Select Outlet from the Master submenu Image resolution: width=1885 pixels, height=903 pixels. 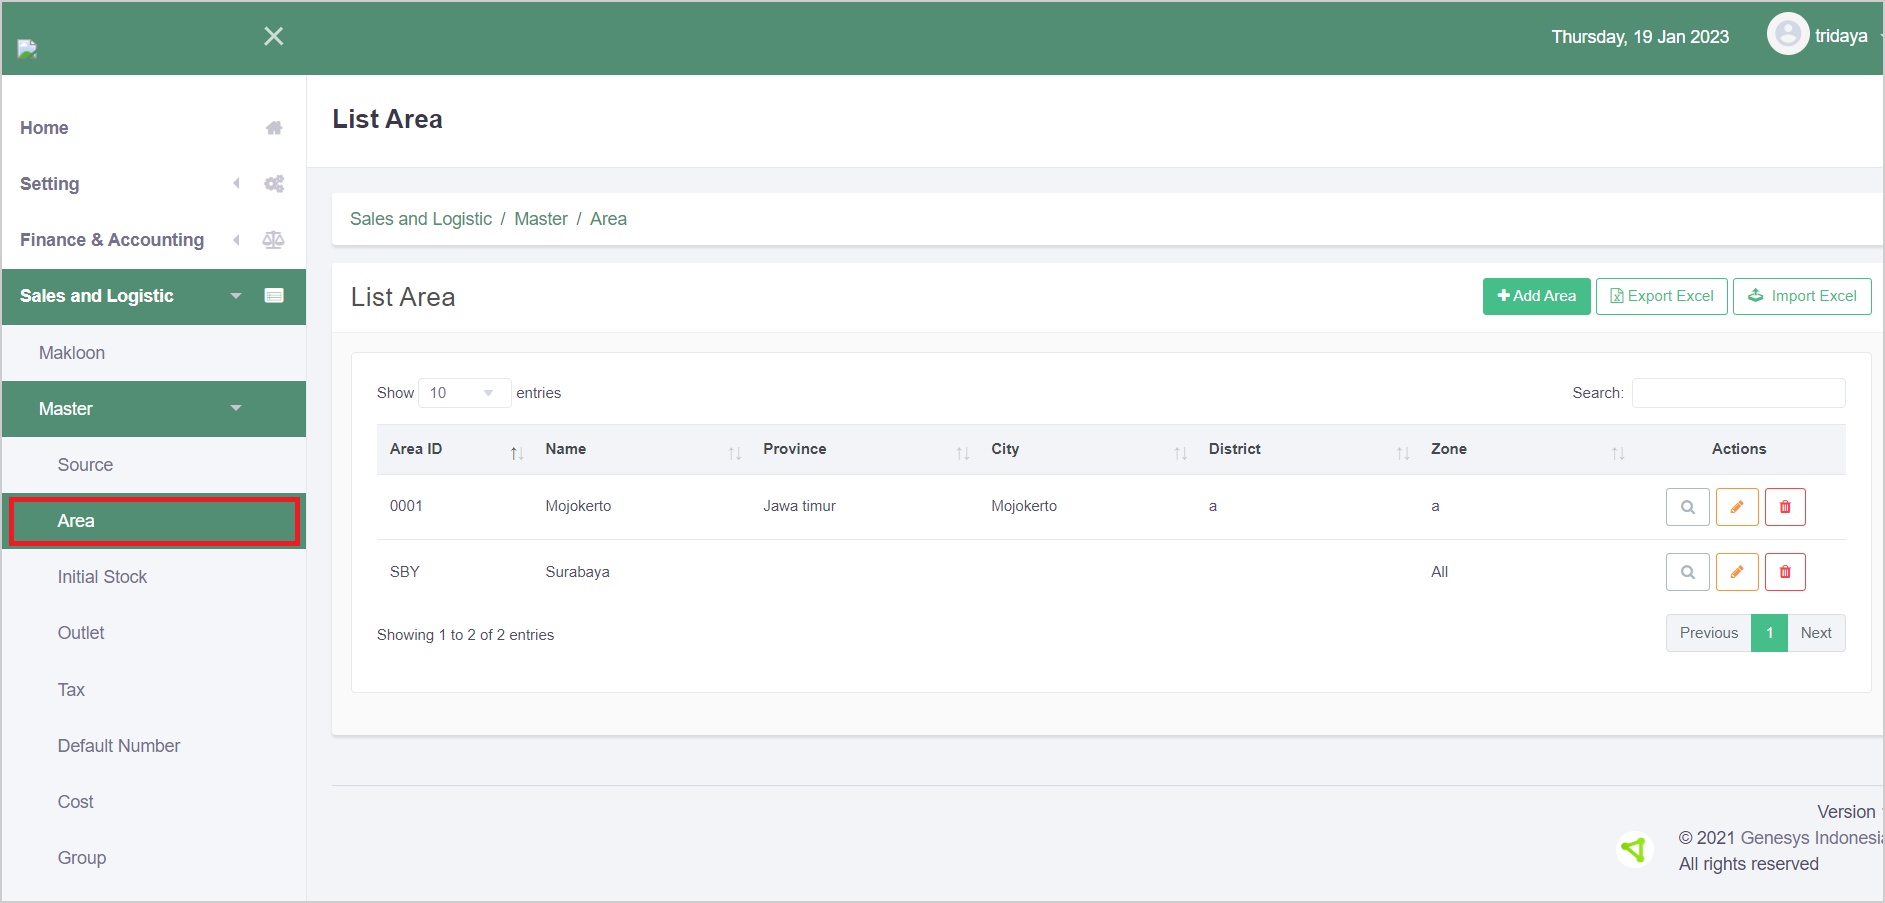tap(81, 633)
